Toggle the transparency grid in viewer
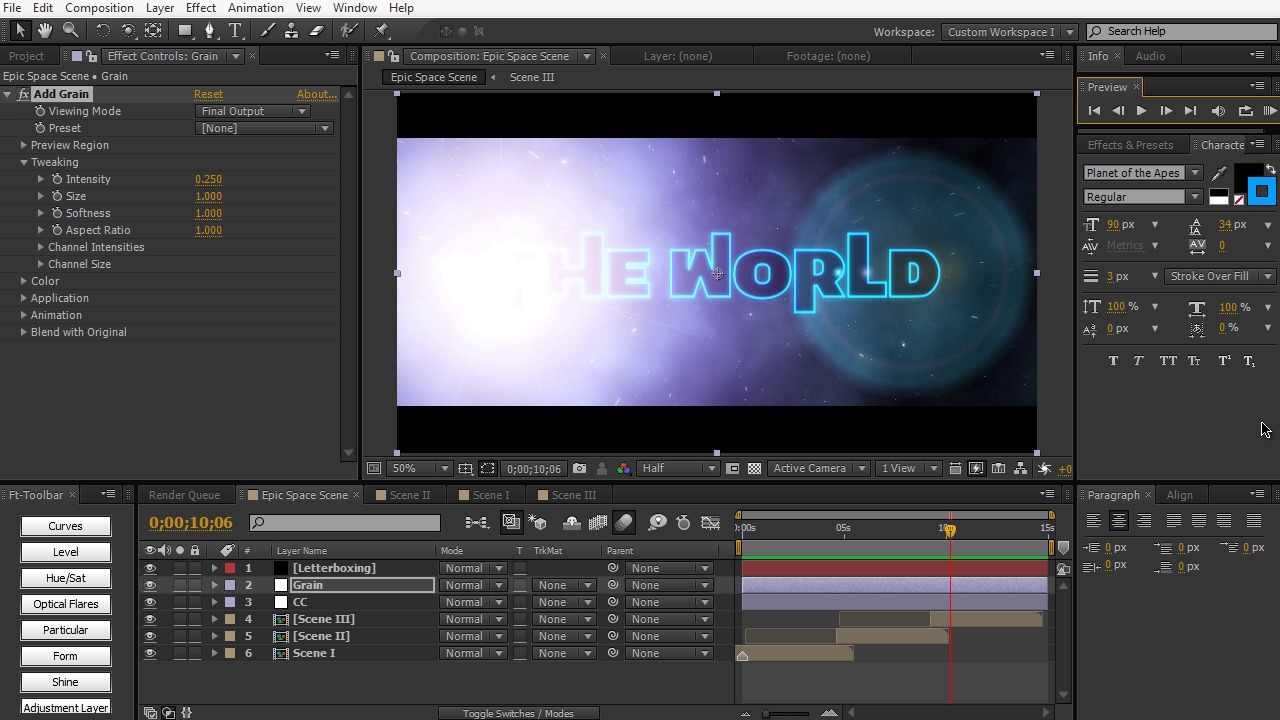 coord(755,468)
